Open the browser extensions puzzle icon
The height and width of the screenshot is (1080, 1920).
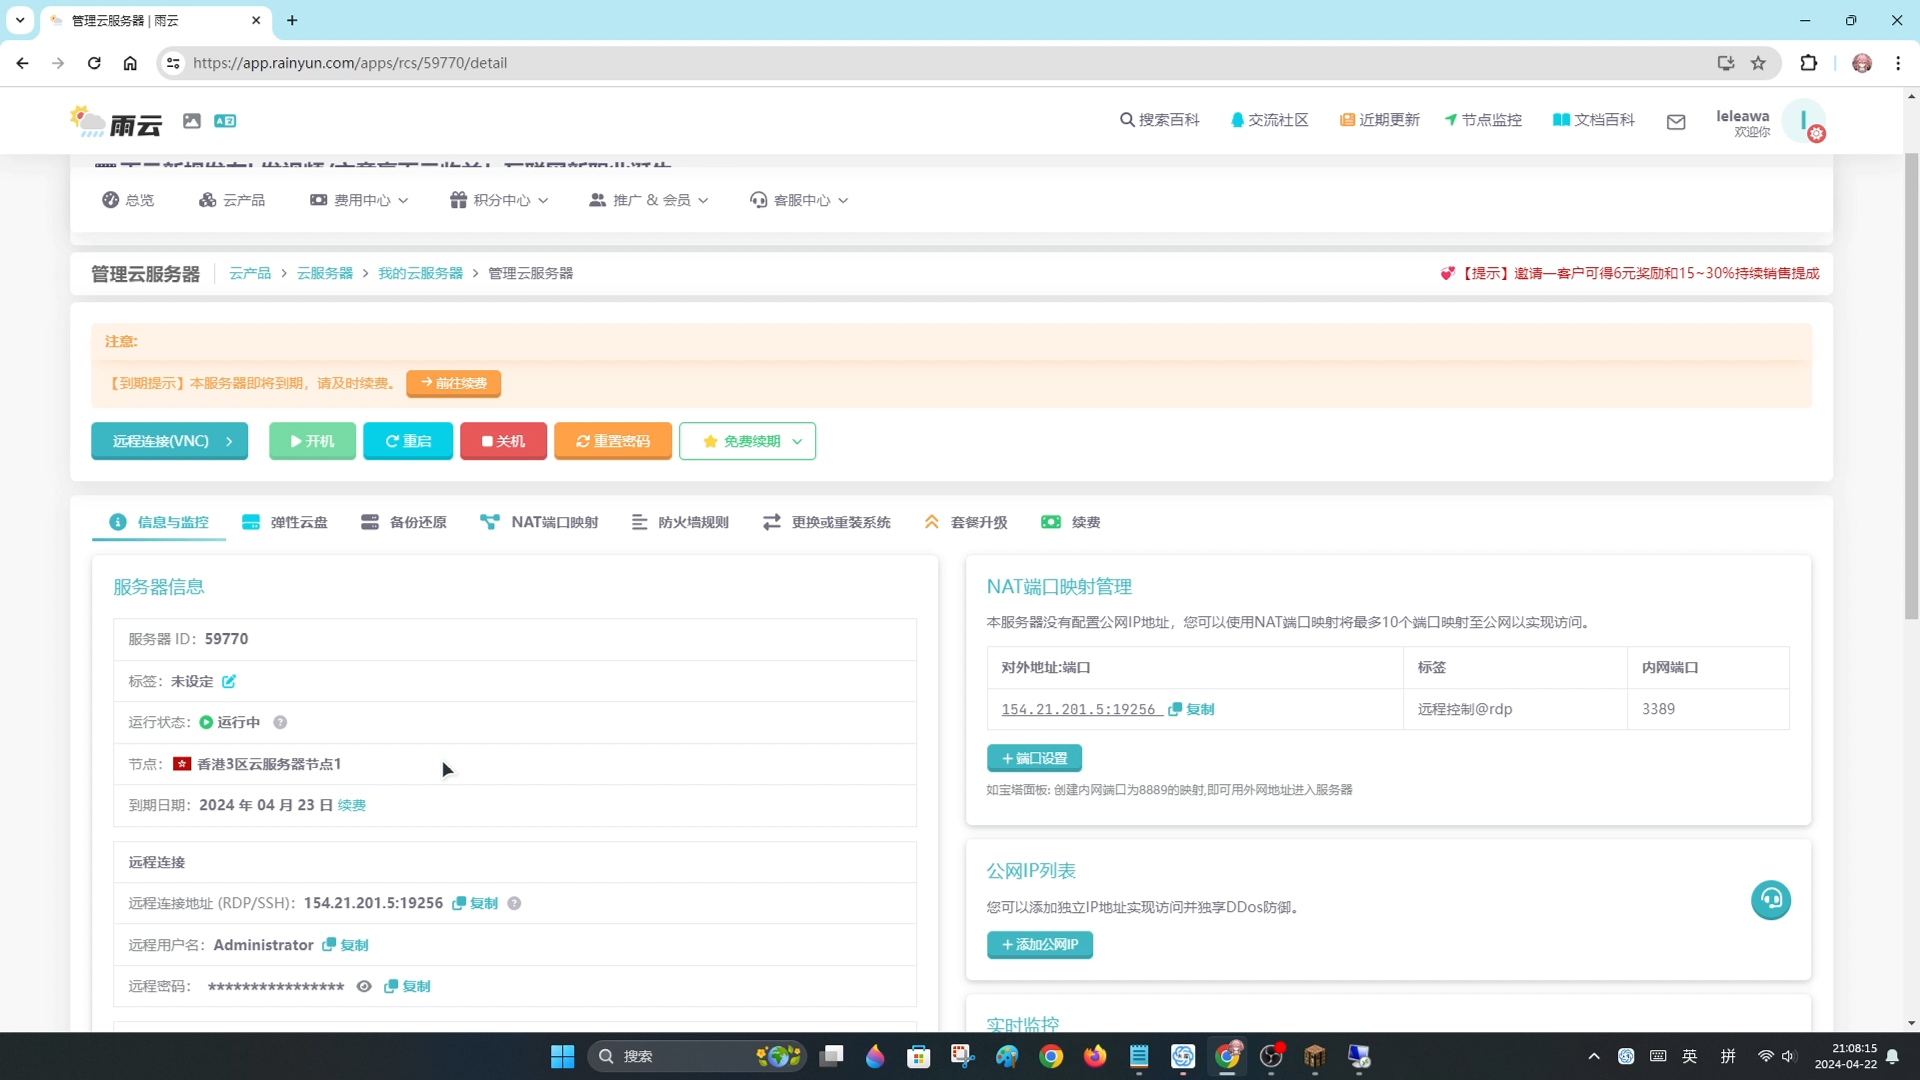click(1809, 63)
